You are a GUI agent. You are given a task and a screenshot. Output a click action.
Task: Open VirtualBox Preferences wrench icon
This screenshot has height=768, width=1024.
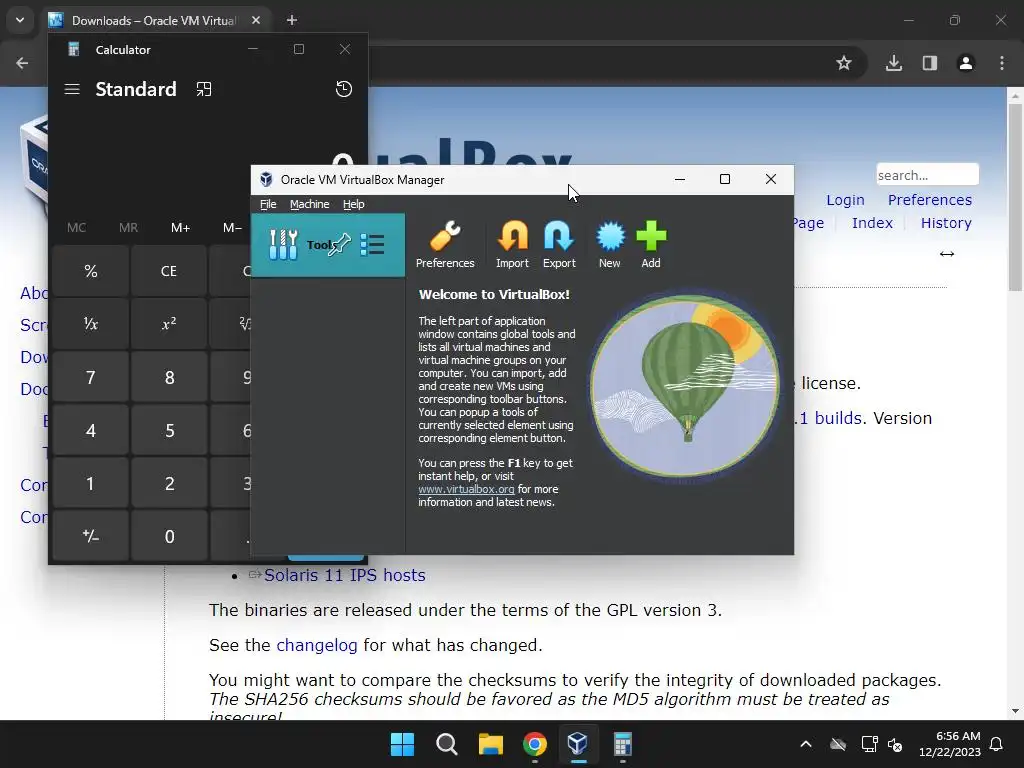[x=445, y=245]
